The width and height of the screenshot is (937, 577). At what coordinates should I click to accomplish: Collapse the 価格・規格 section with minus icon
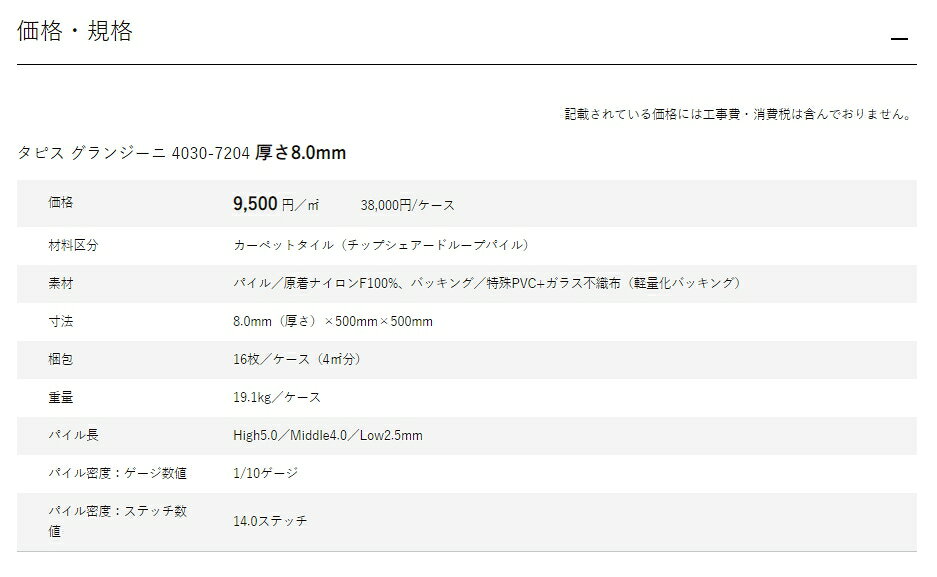coord(899,39)
